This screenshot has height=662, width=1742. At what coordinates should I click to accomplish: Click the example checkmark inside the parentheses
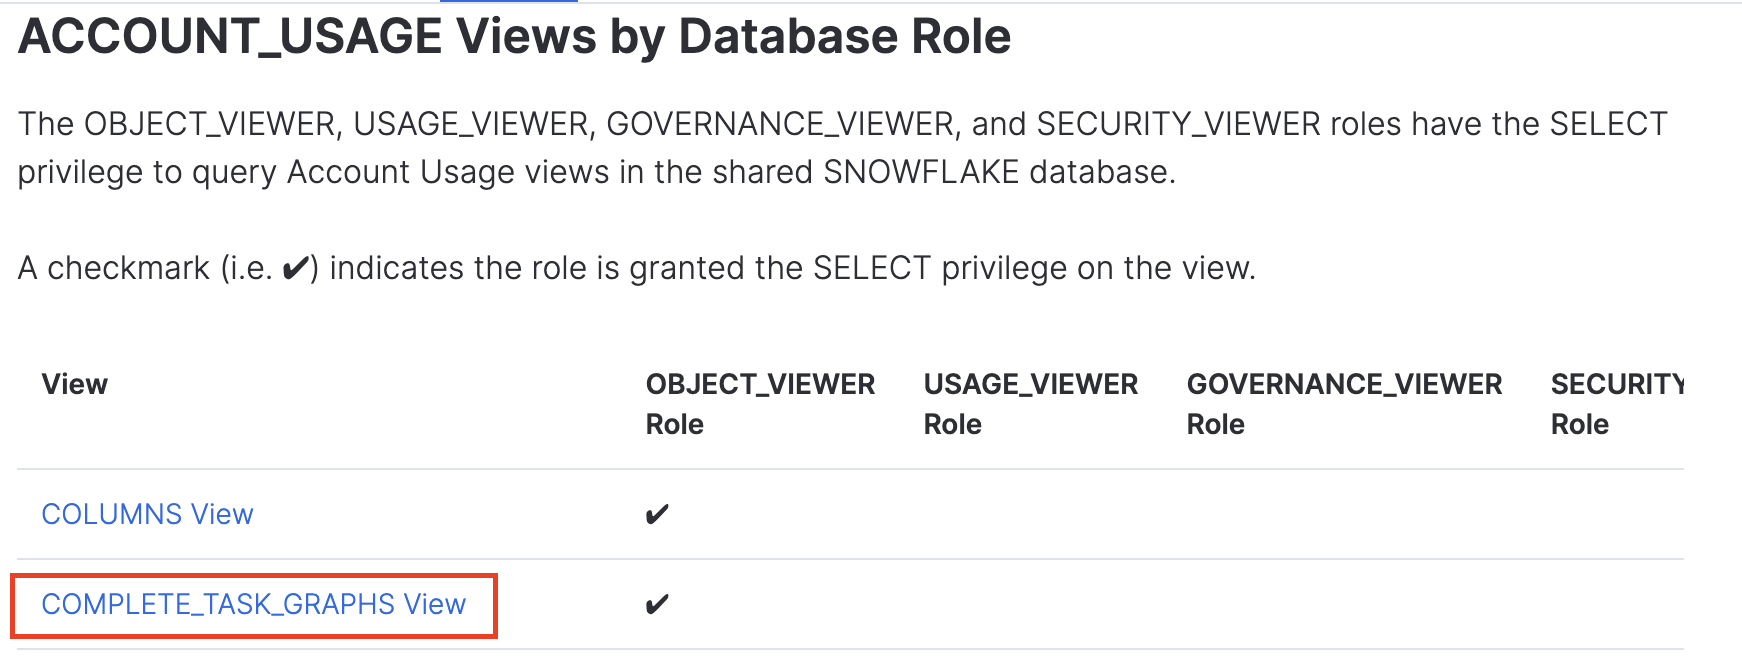(x=295, y=269)
